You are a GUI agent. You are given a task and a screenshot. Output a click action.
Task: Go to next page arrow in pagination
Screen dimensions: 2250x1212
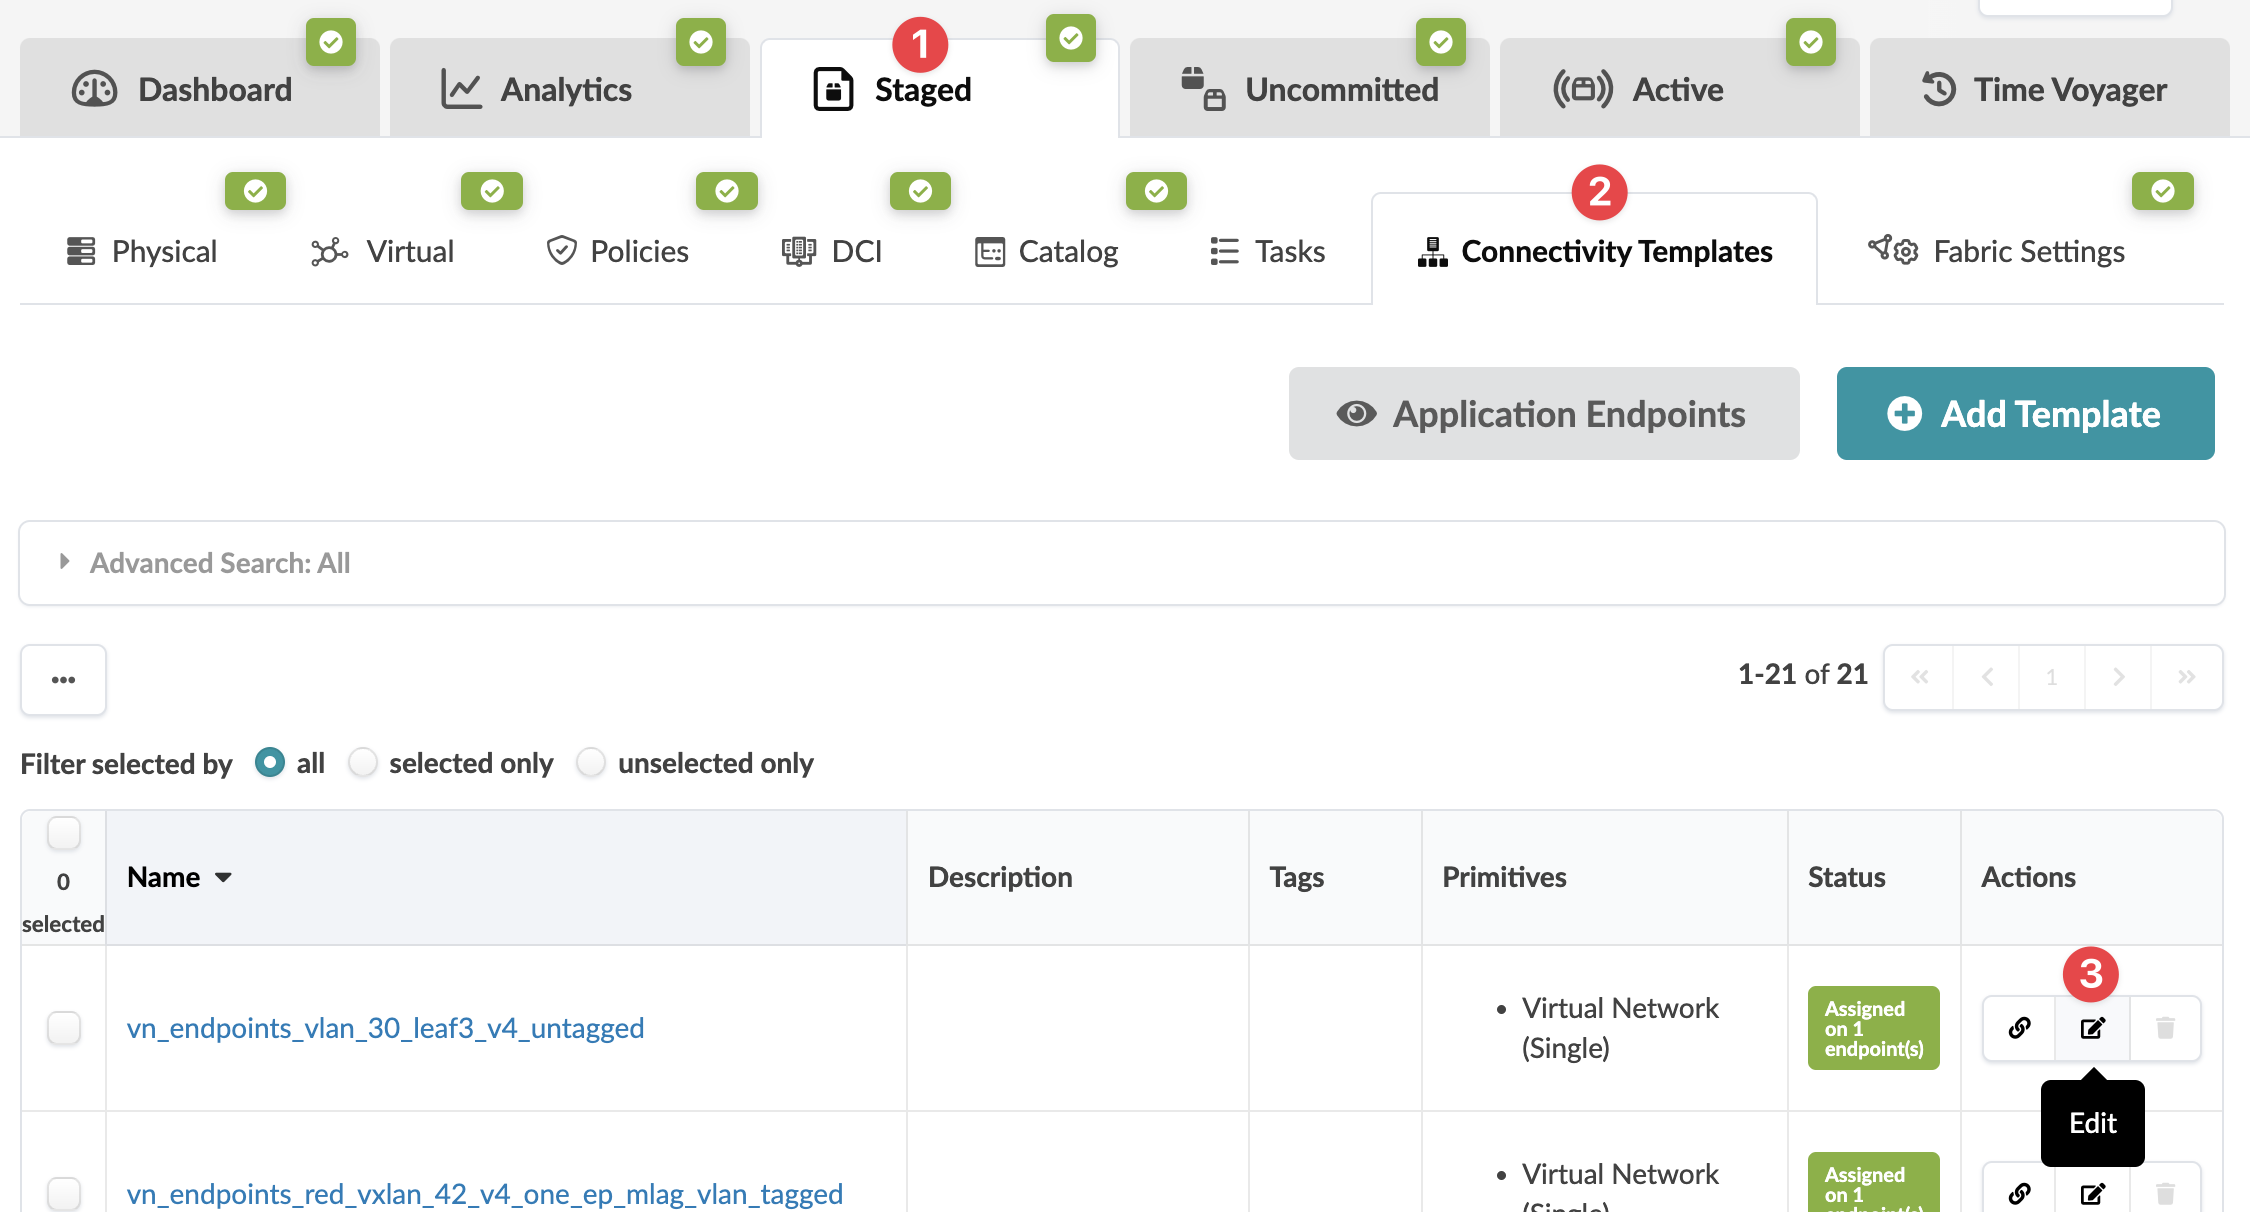pos(2118,677)
